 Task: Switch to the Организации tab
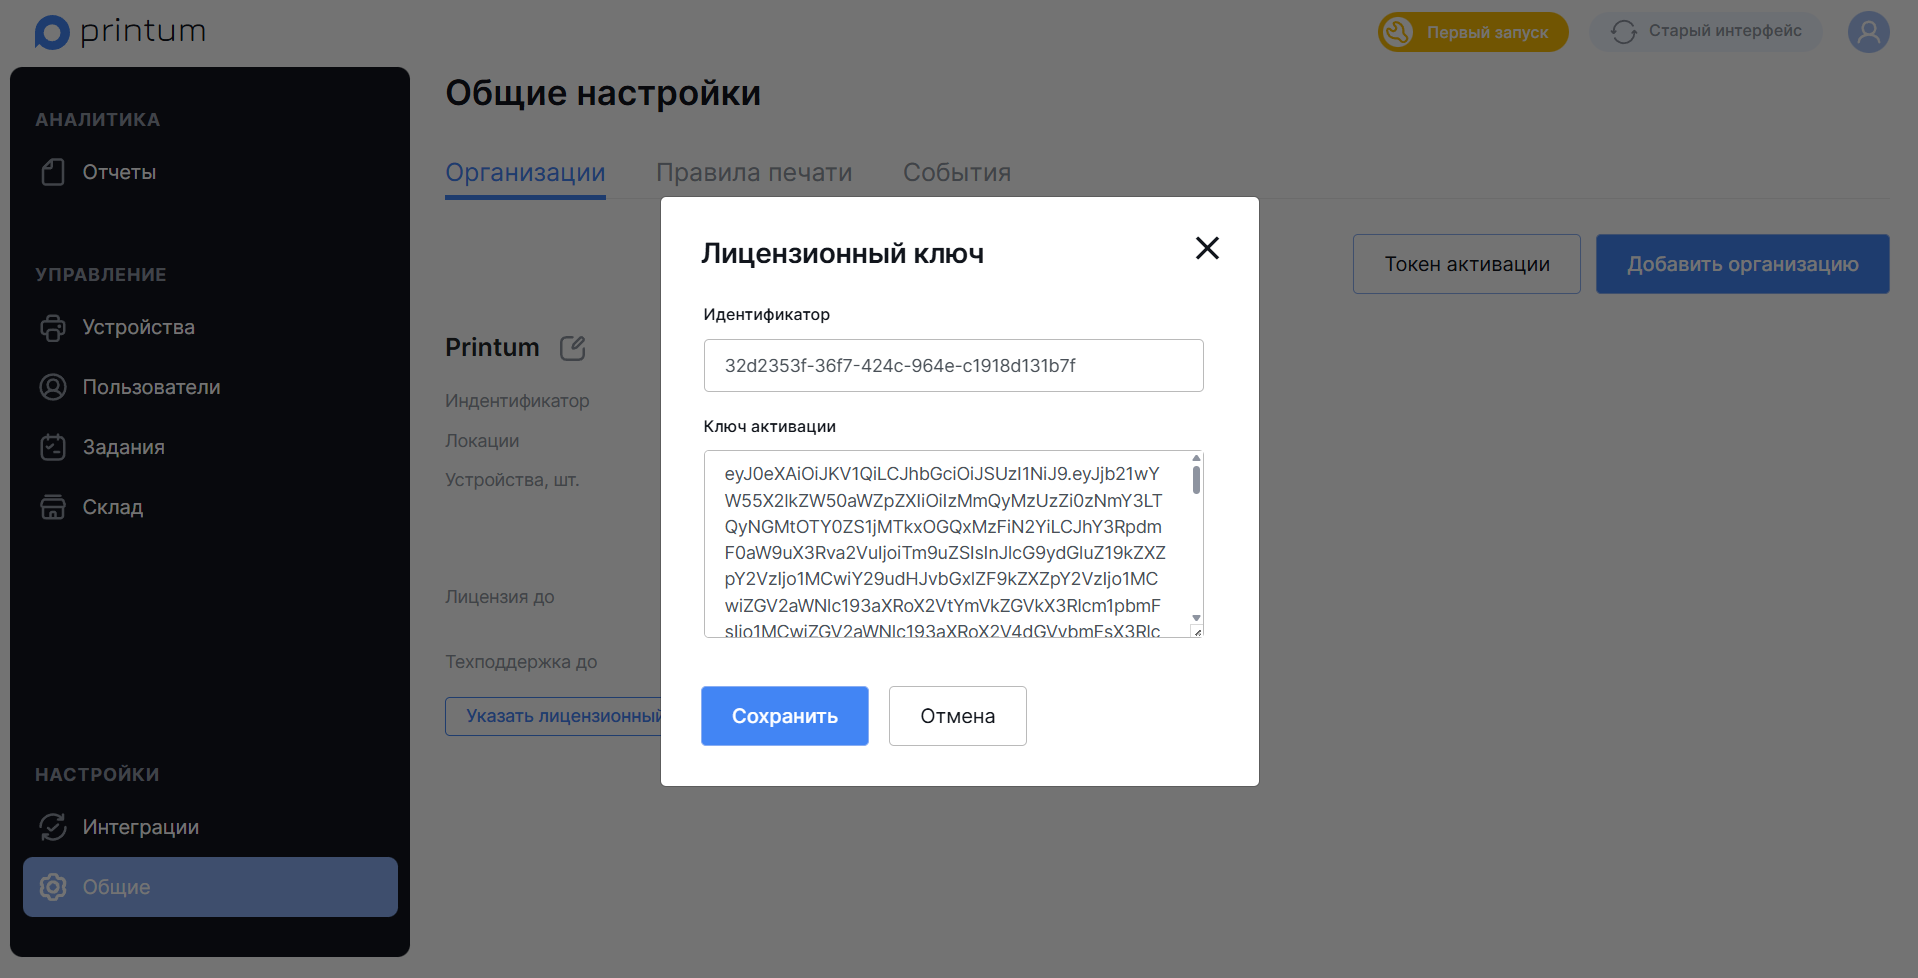[525, 173]
